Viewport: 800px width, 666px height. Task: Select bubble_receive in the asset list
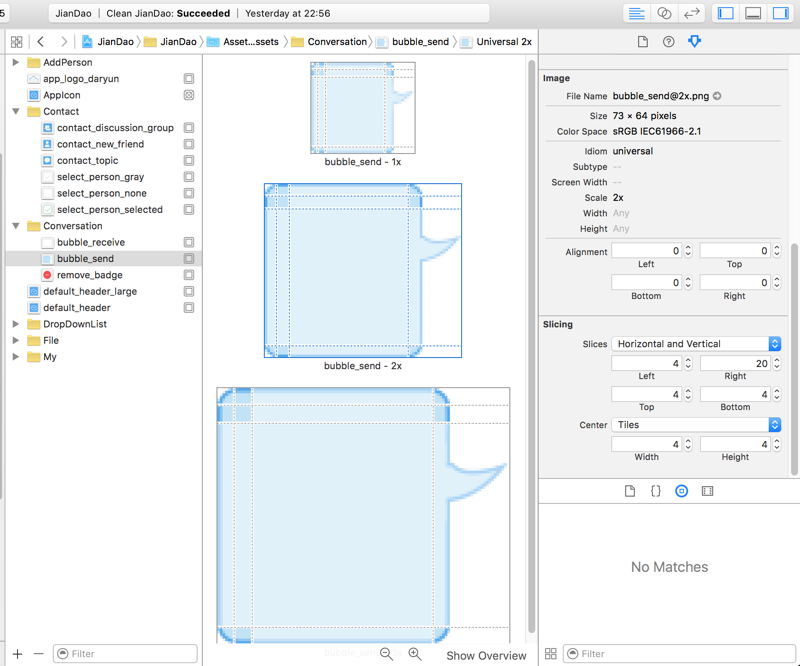90,242
